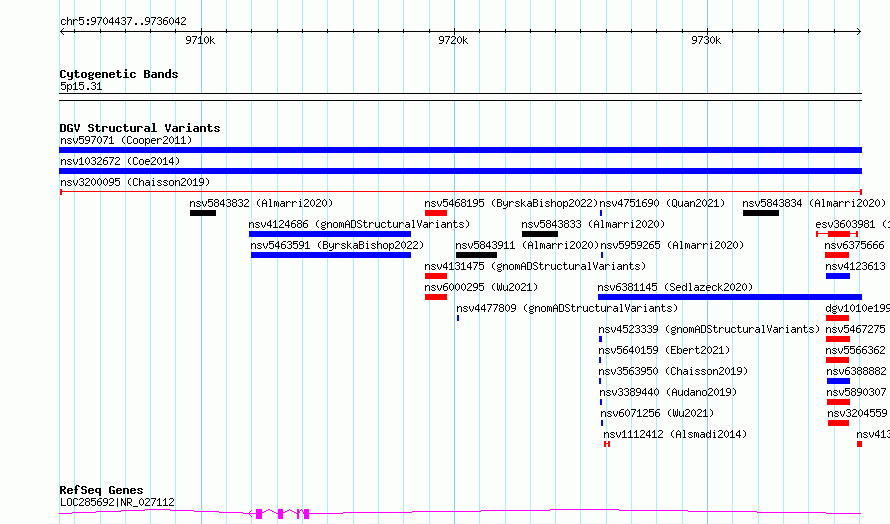
Task: Select blue bar under nsv6388882
Action: 838,381
